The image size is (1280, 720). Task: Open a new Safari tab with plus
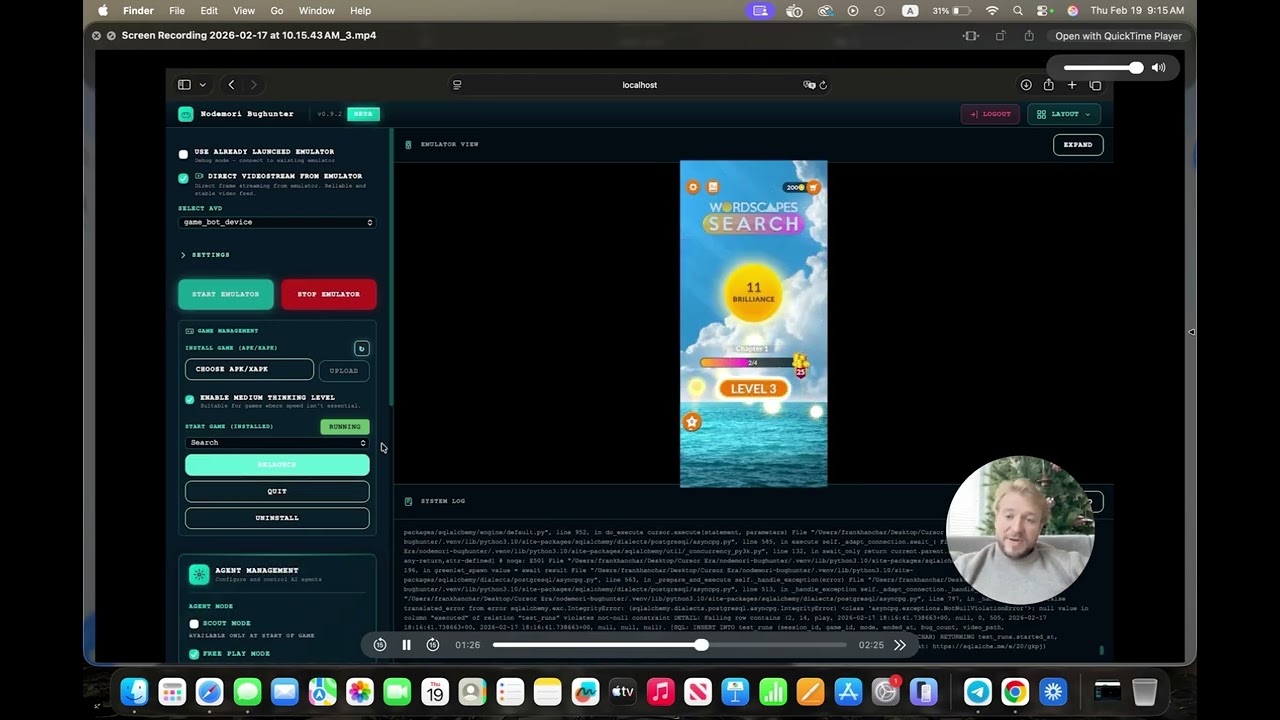pyautogui.click(x=1072, y=85)
